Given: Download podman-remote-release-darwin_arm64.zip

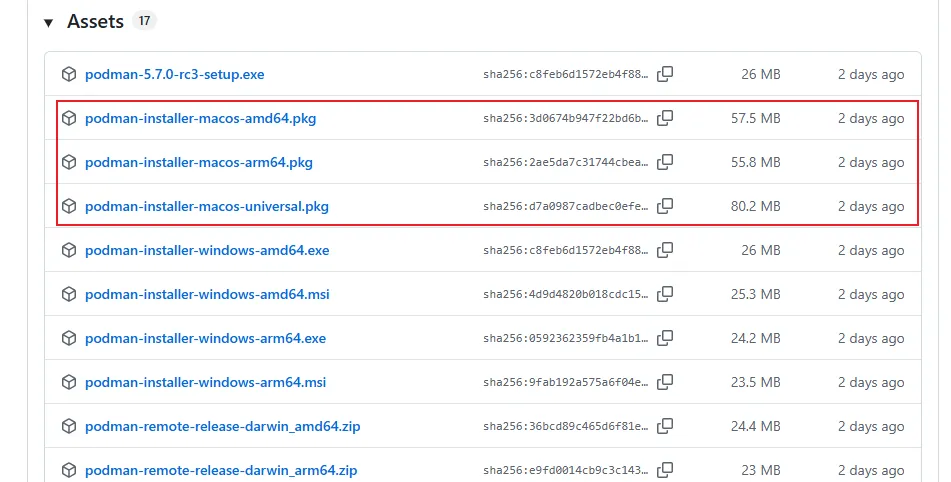Looking at the screenshot, I should point(221,470).
